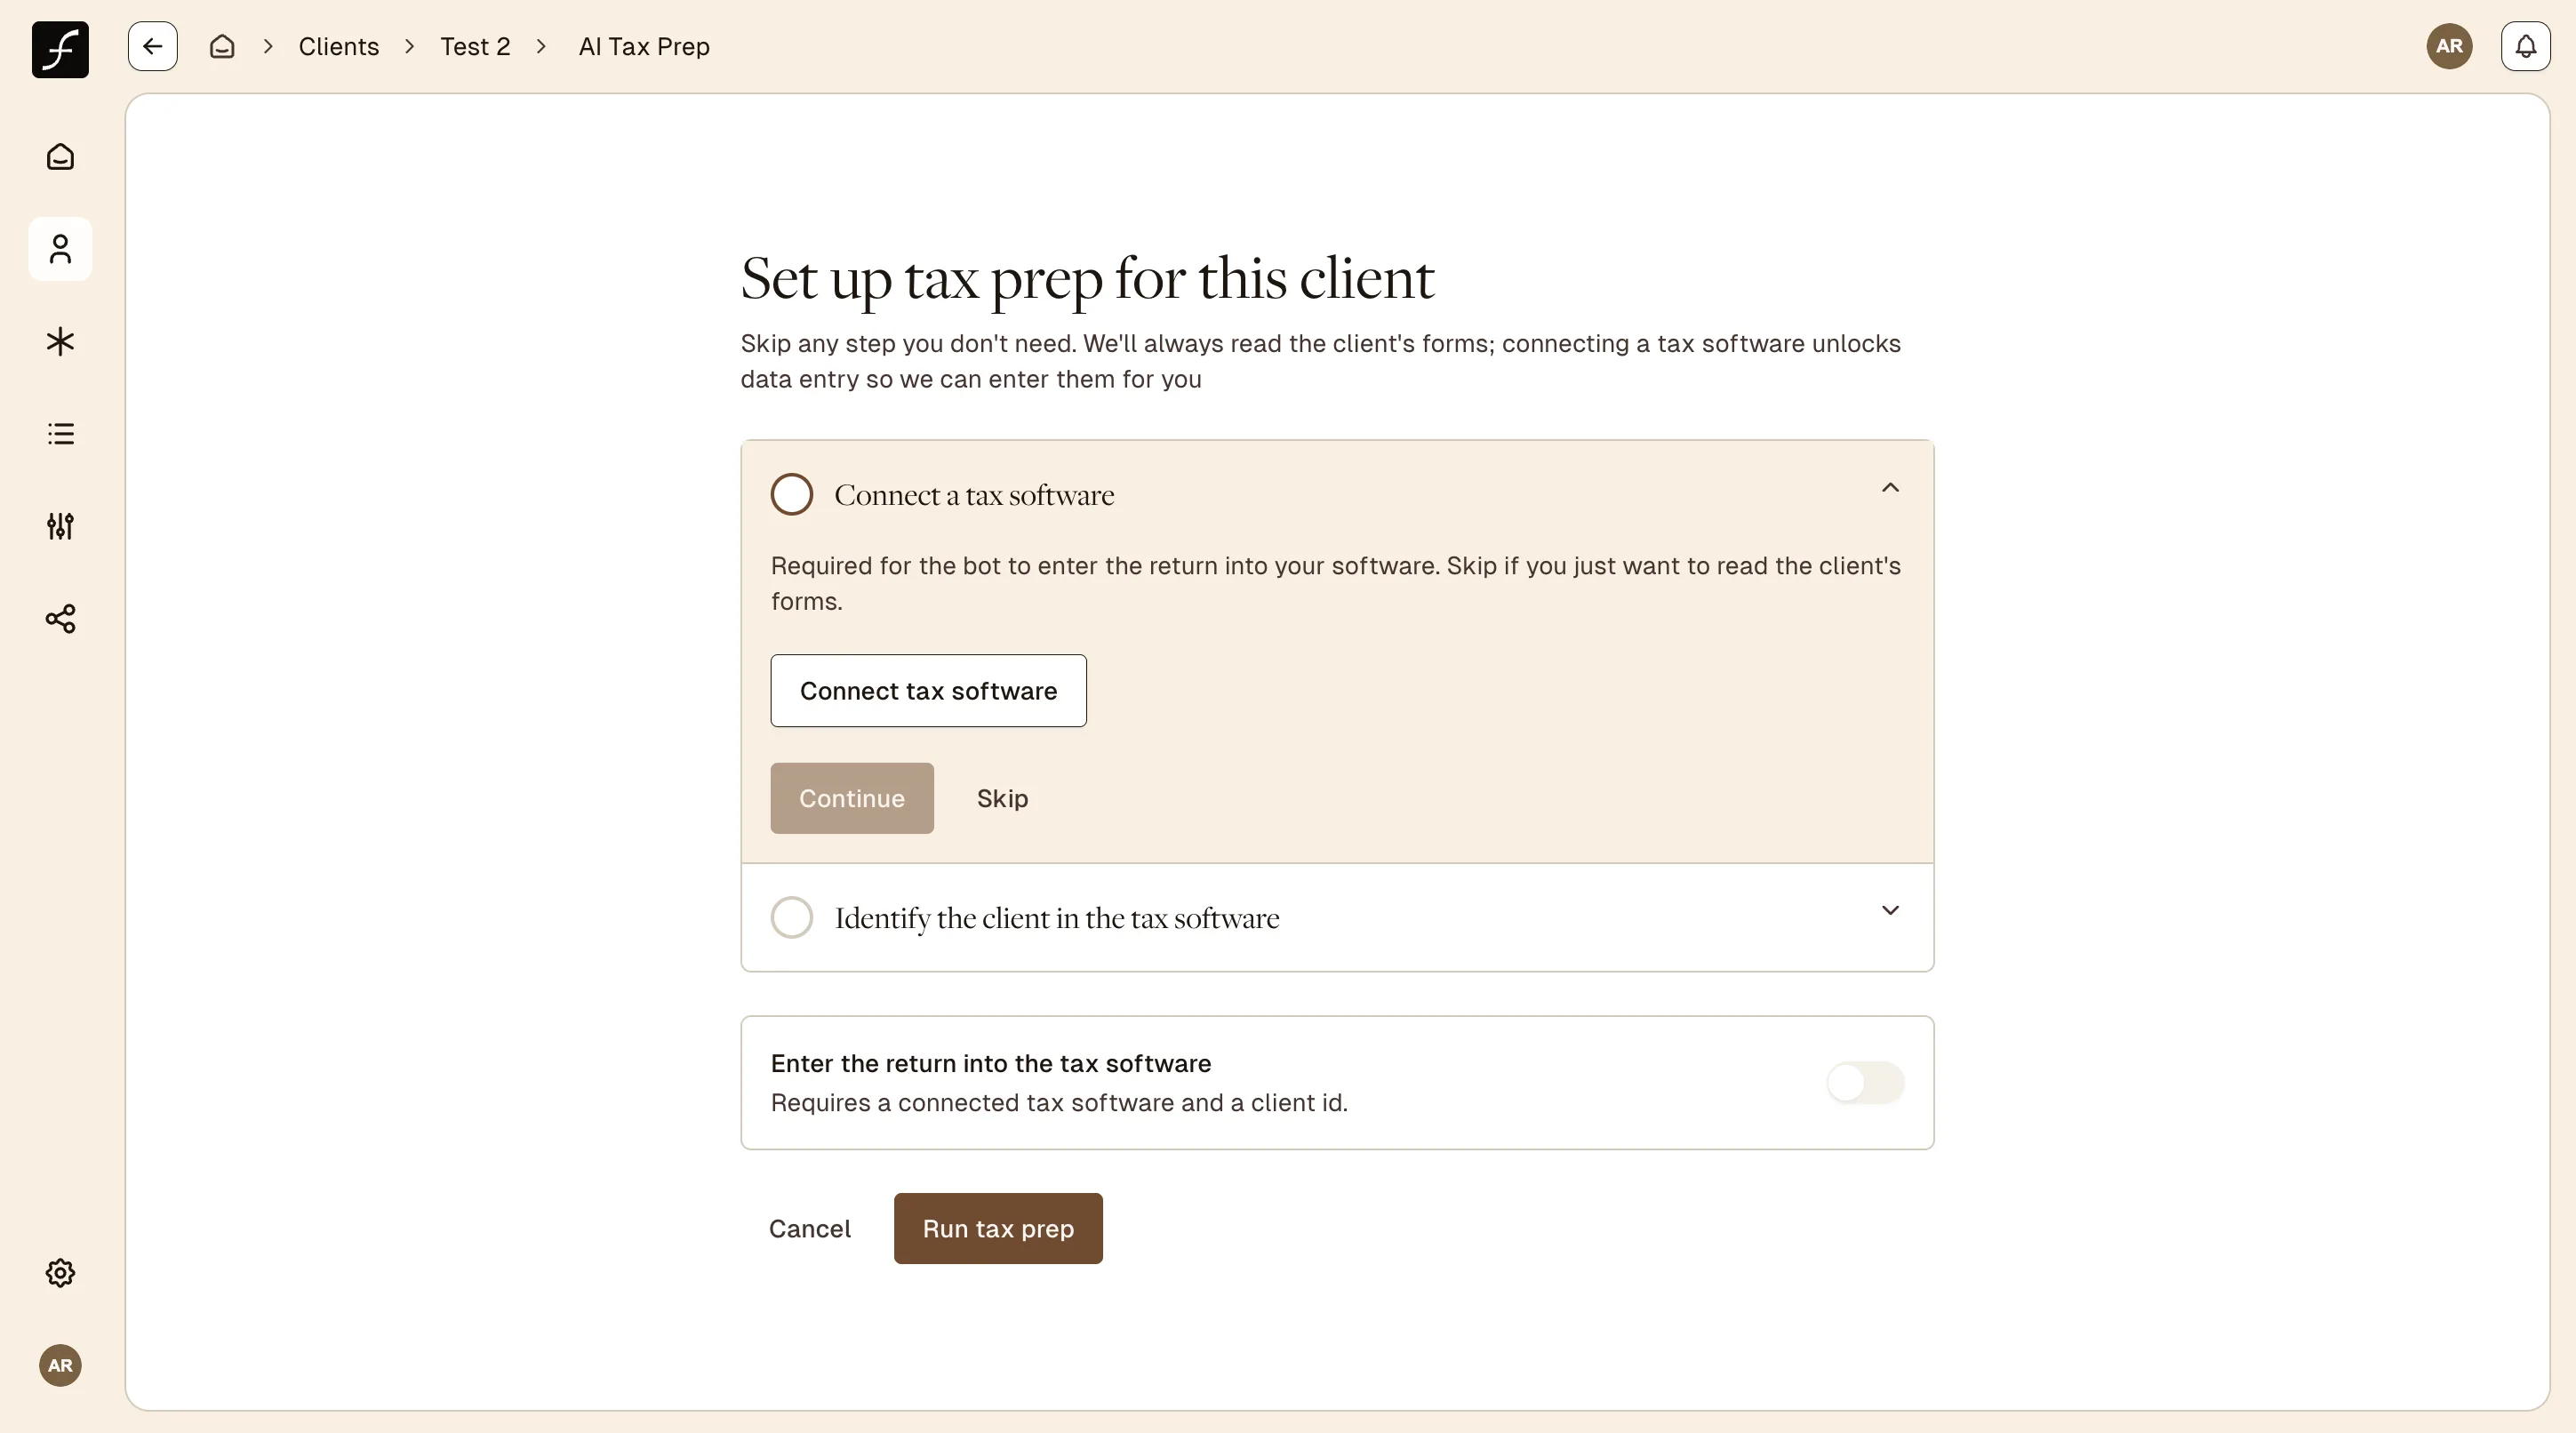Screen dimensions: 2576x1433
Task: Click the Connect tax software button
Action: click(x=928, y=690)
